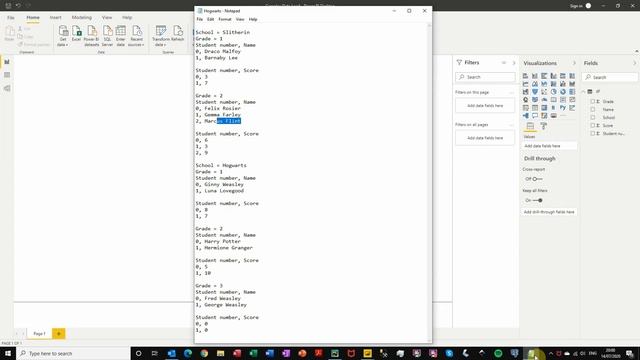
Task: Select the Stacked bar chart visual
Action: (x=525, y=76)
